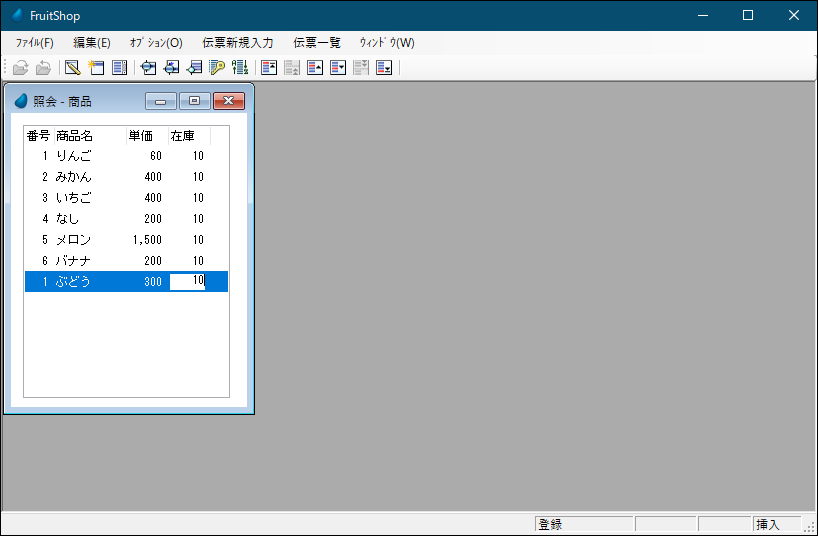The width and height of the screenshot is (818, 536).
Task: Open the 編集(E) menu
Action: click(x=92, y=43)
